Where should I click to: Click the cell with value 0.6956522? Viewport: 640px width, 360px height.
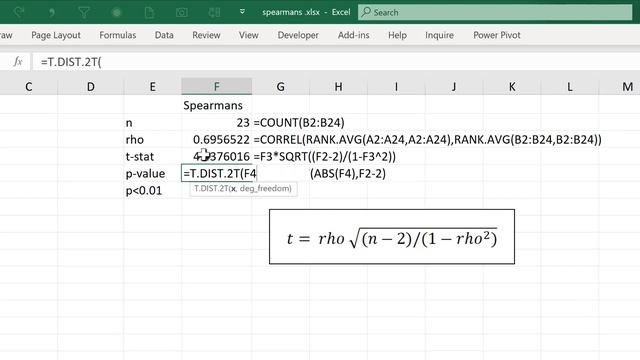coord(217,140)
